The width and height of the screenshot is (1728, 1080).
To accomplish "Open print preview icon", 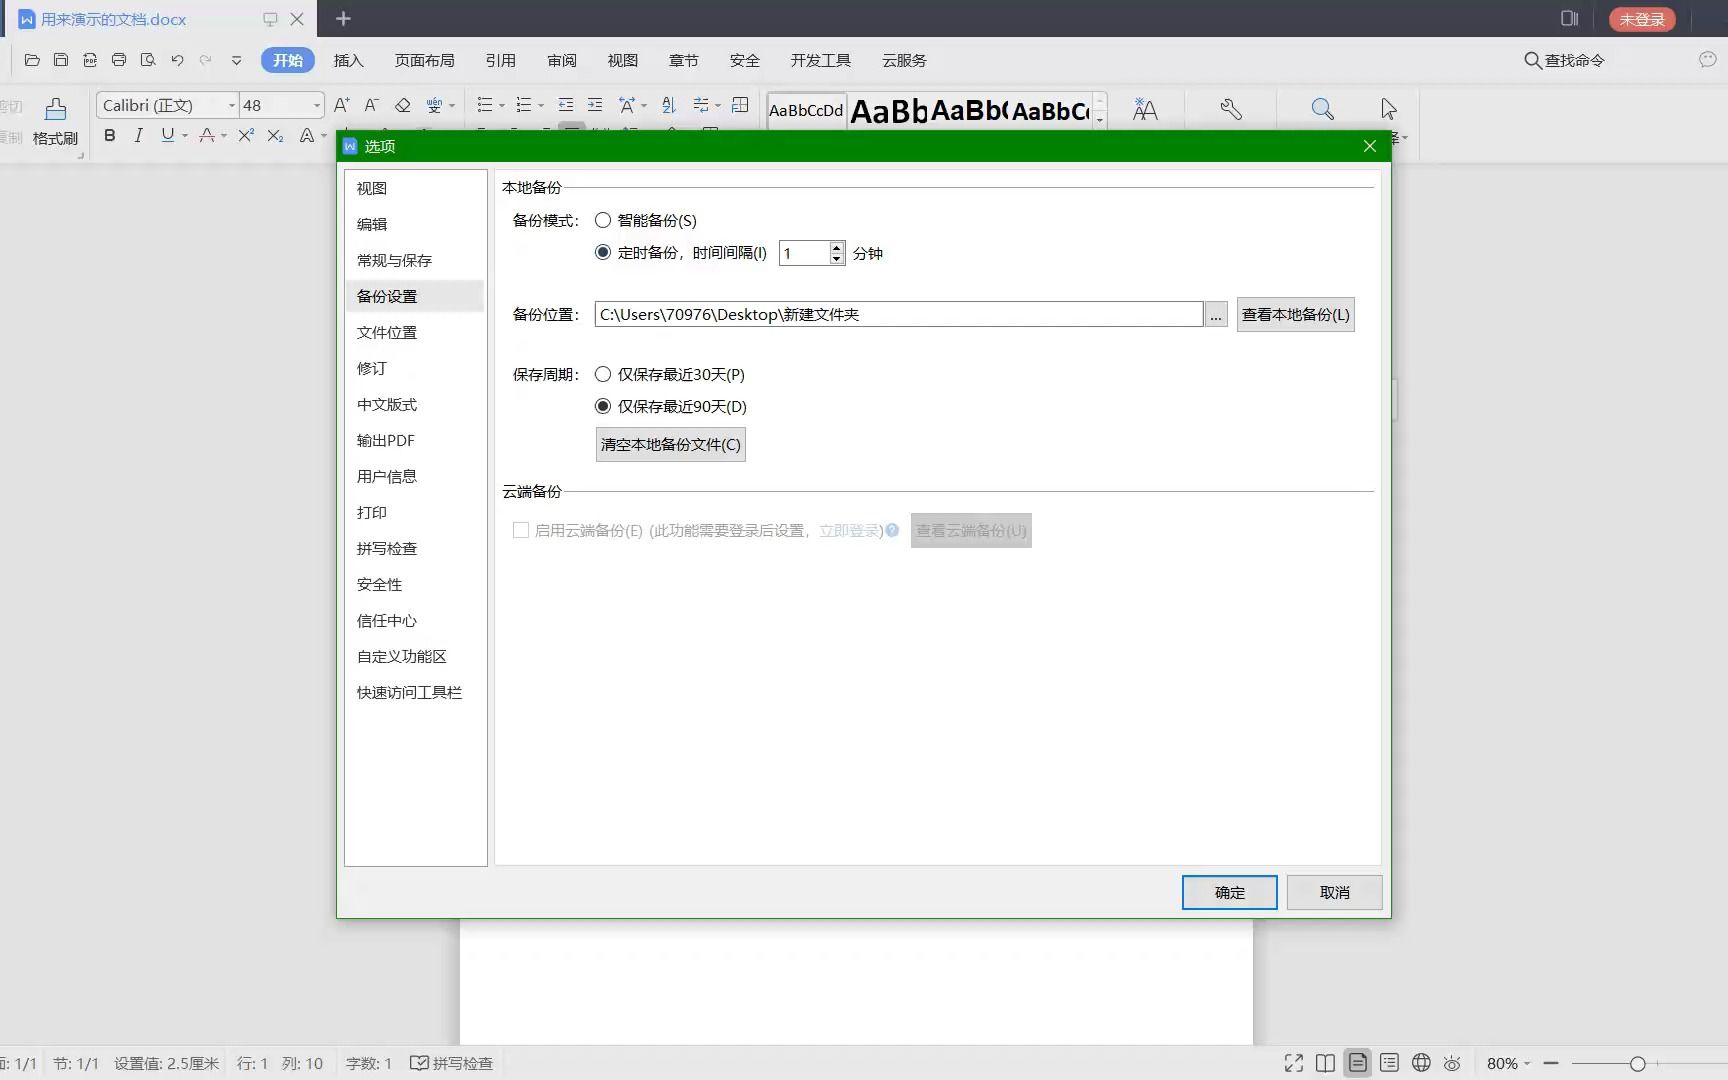I will (x=148, y=60).
